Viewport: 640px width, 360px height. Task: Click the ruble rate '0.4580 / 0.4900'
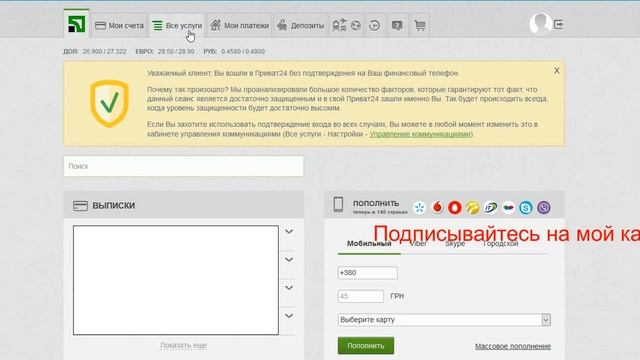click(243, 51)
